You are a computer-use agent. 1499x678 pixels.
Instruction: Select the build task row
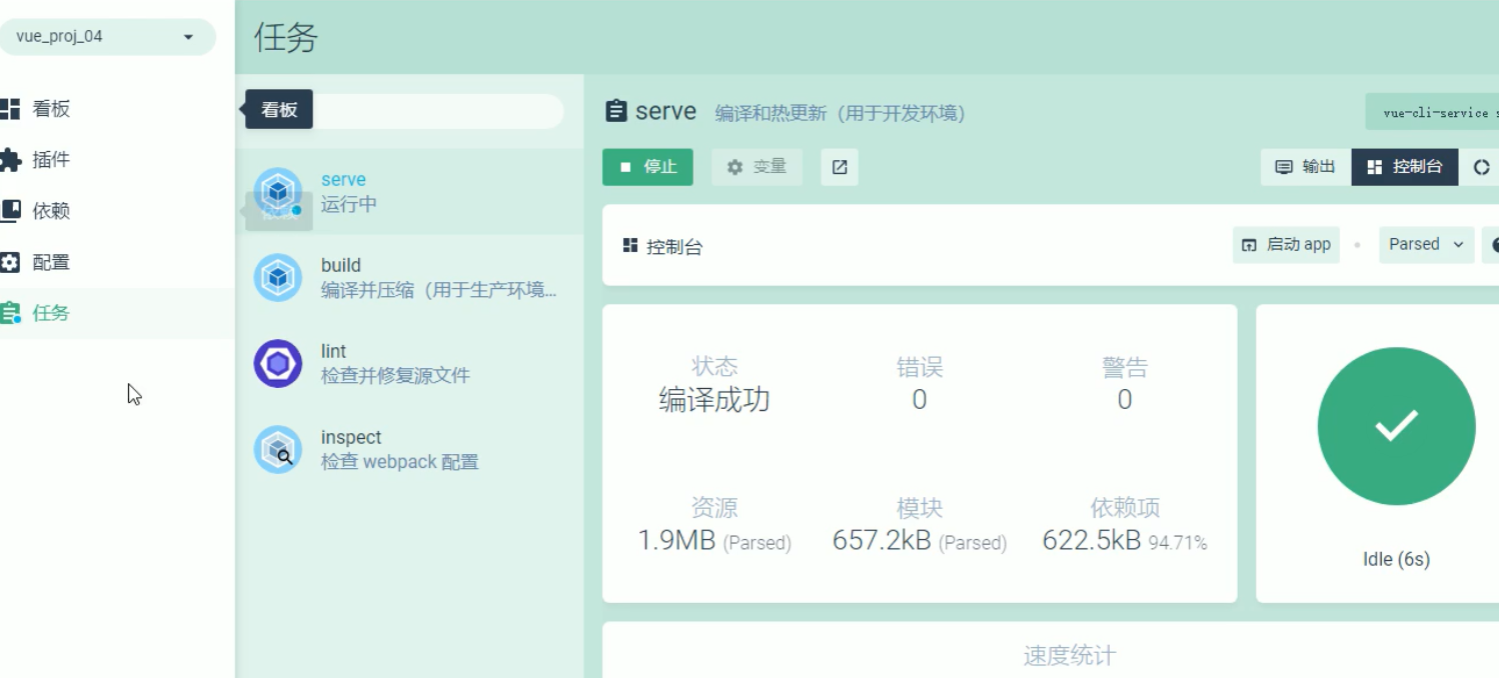[409, 278]
